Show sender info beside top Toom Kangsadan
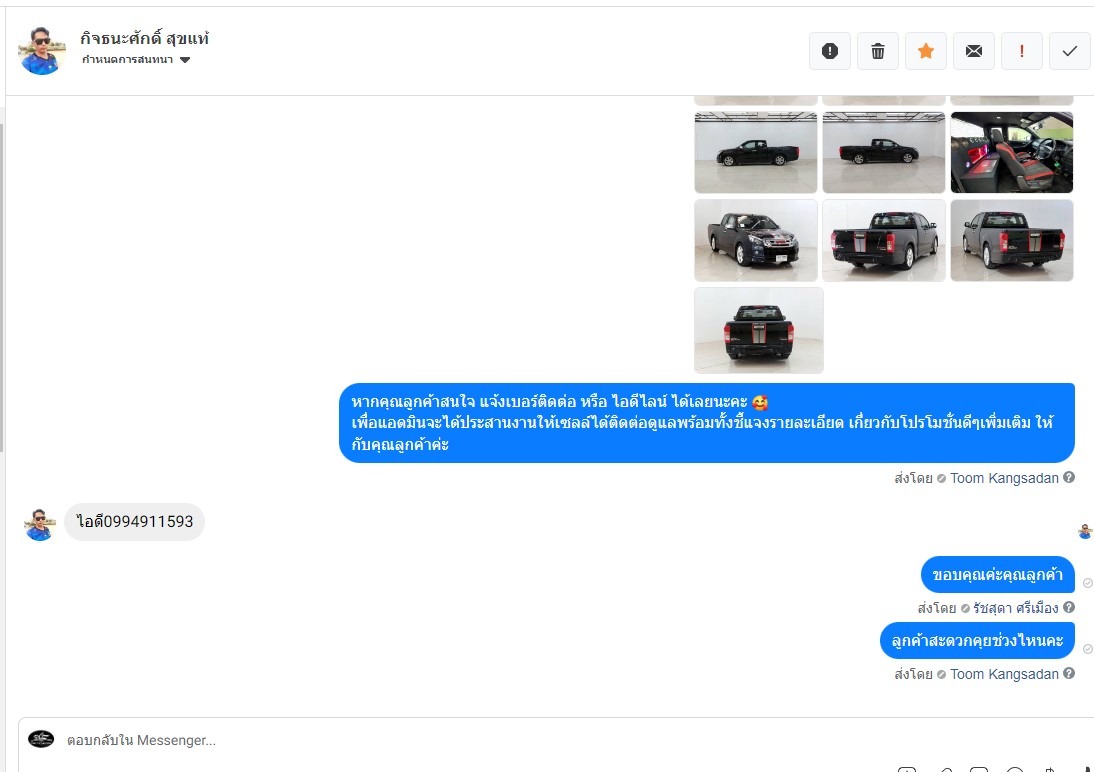This screenshot has height=772, width=1094. coord(1069,478)
